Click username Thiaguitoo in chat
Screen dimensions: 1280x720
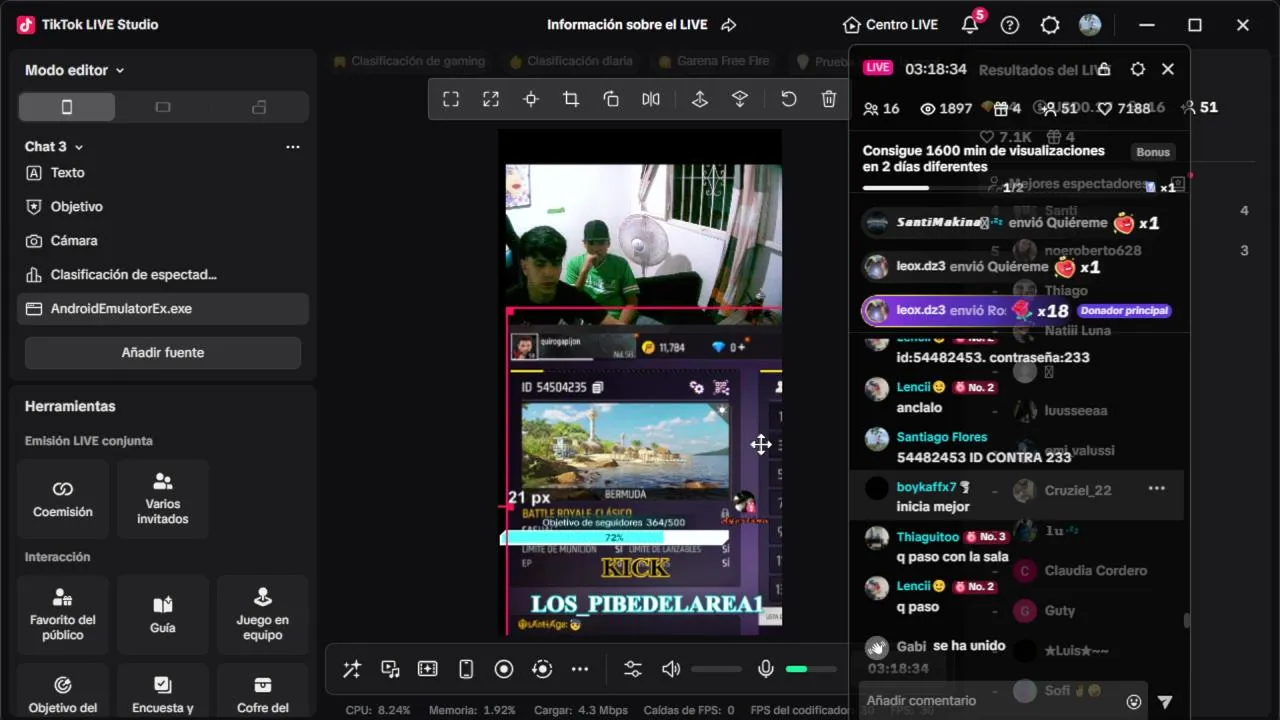click(x=928, y=537)
